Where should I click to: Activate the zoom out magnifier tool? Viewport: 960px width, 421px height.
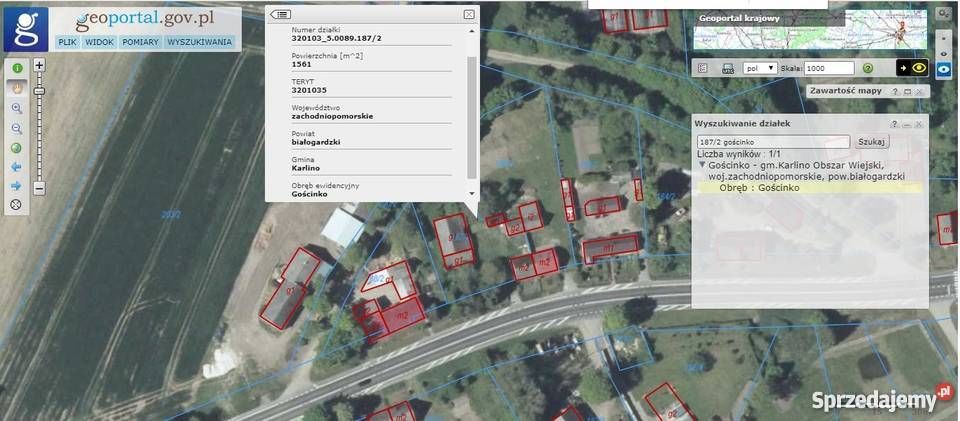[x=16, y=128]
